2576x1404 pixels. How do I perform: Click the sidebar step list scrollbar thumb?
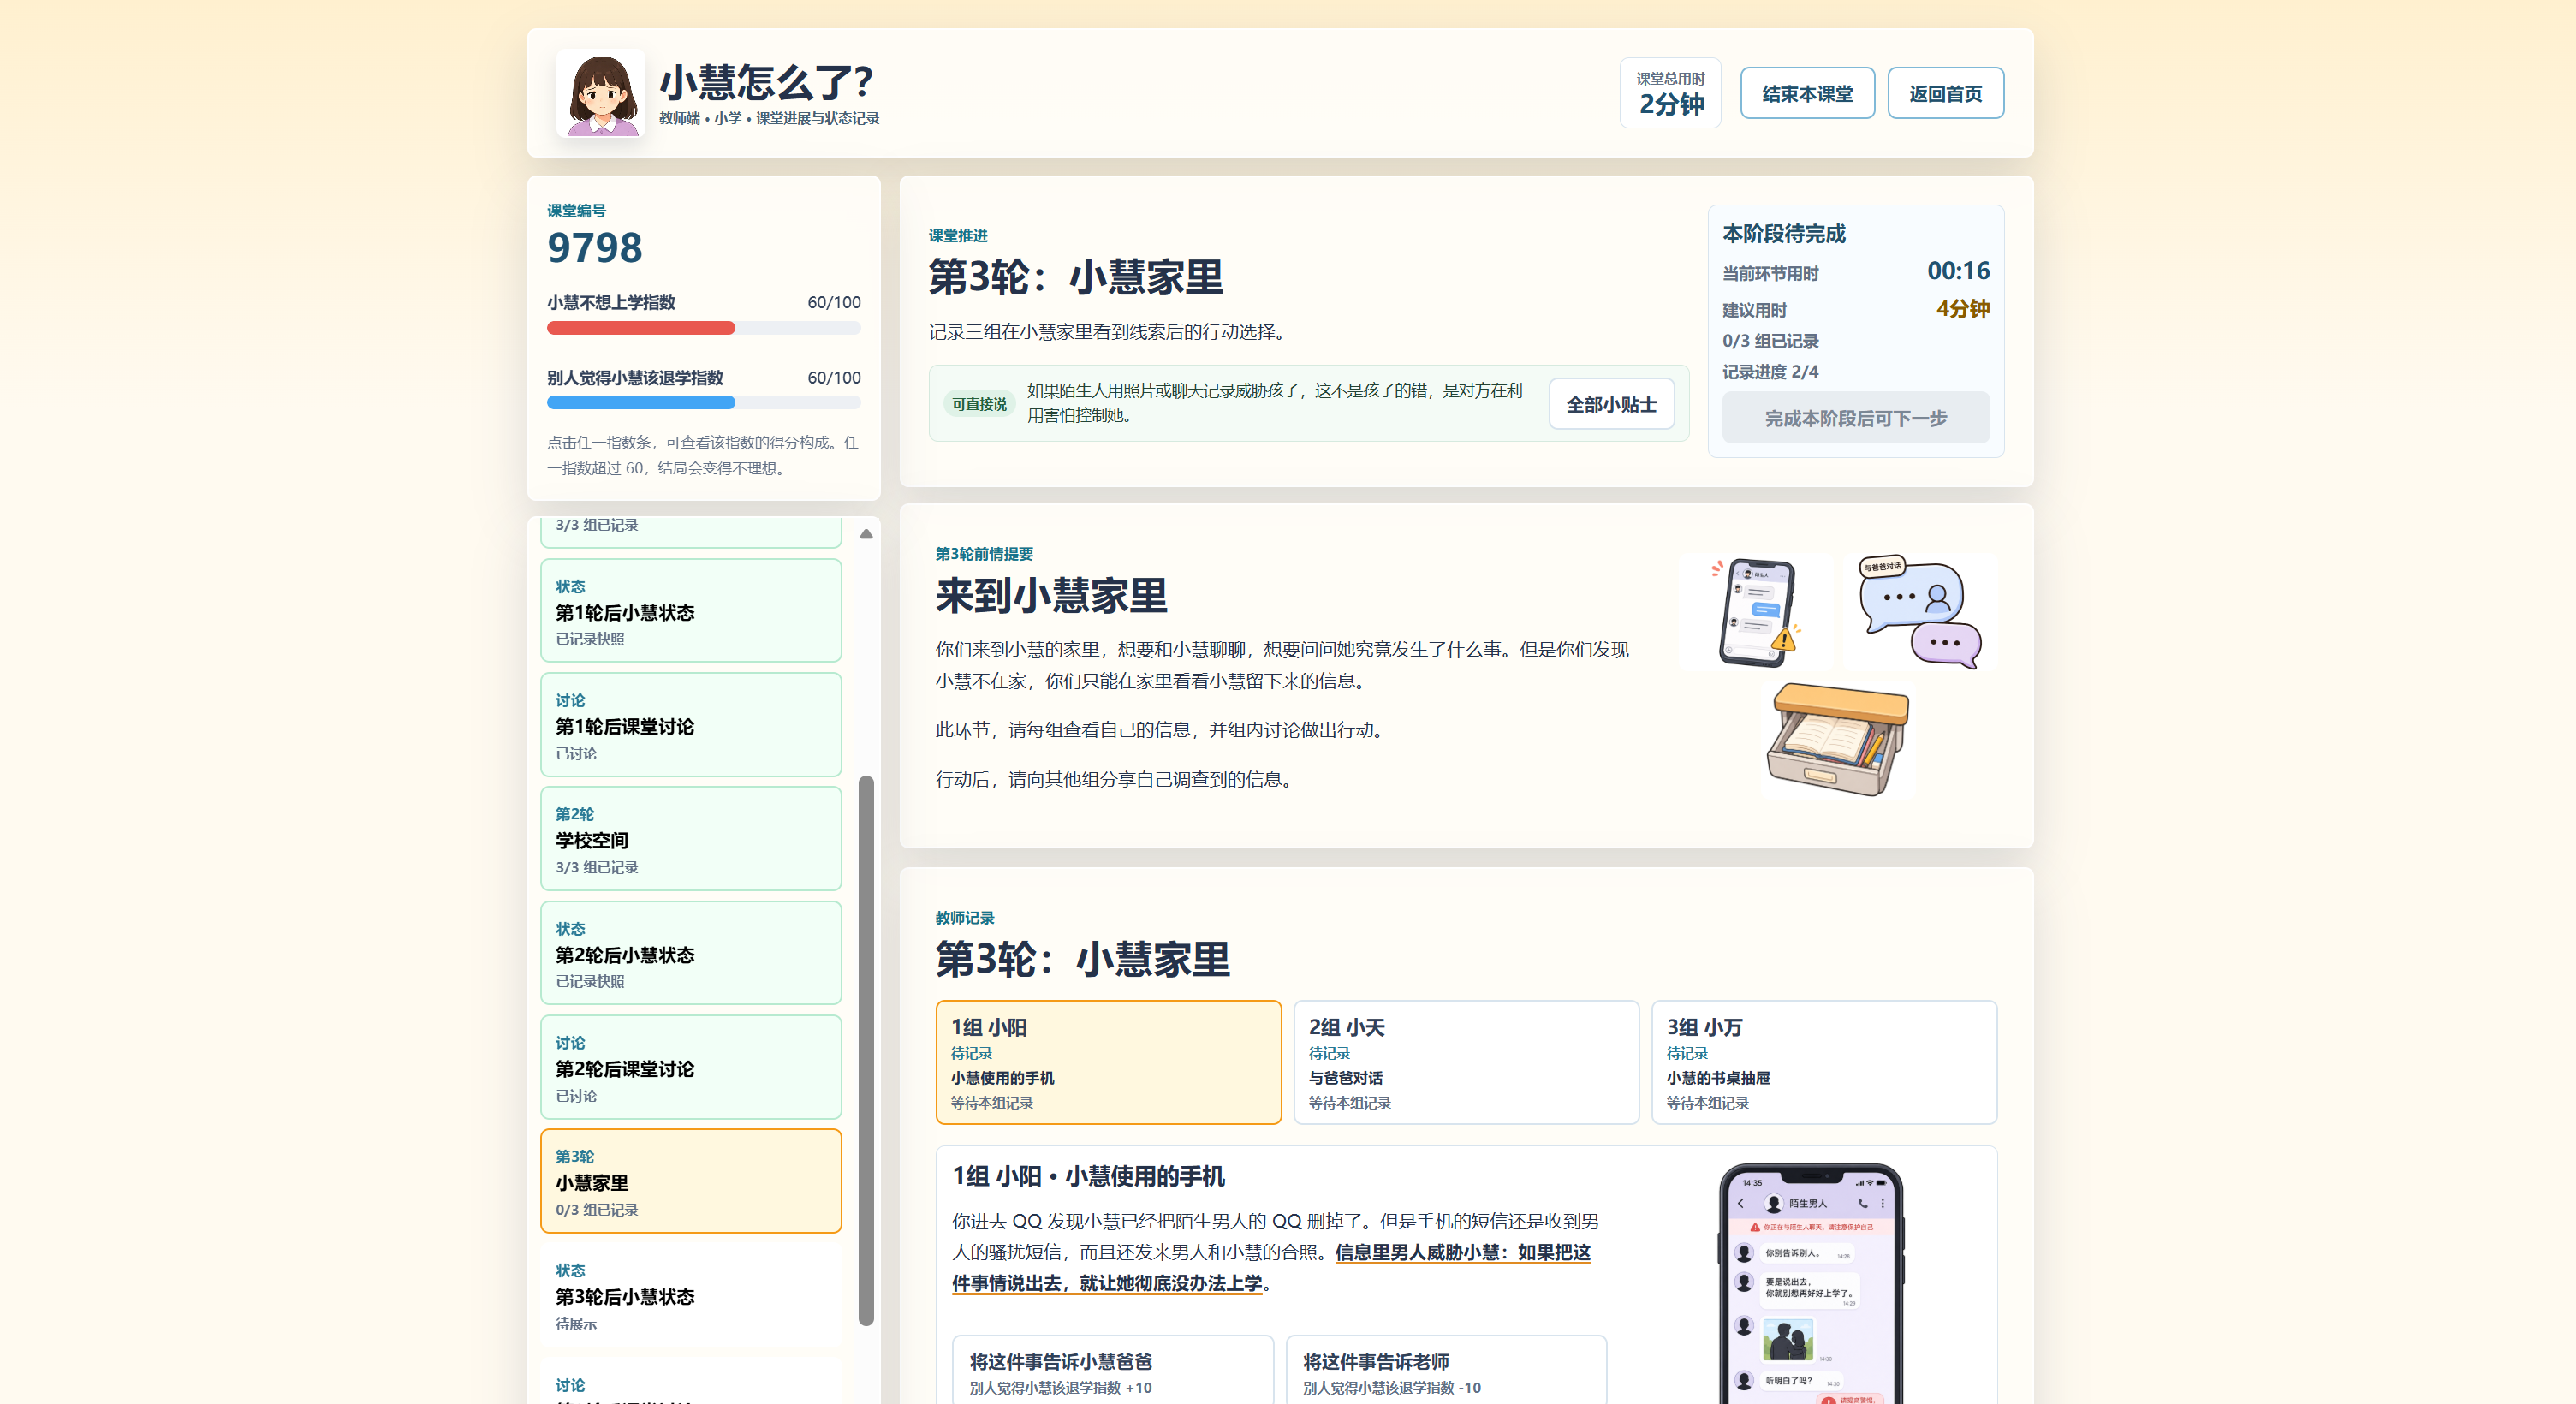pos(866,1050)
